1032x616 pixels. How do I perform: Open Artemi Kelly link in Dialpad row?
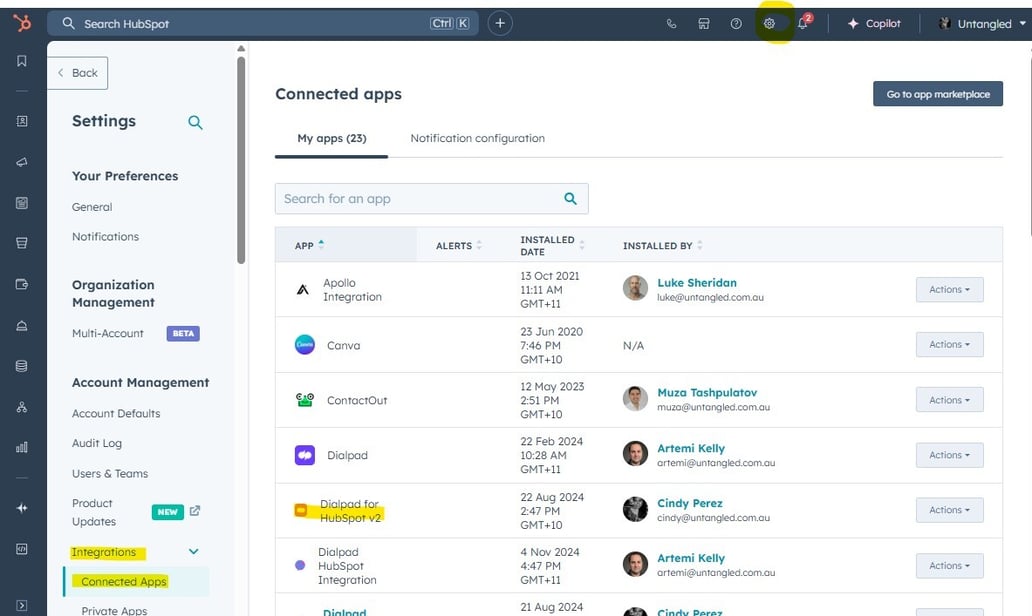coord(690,448)
